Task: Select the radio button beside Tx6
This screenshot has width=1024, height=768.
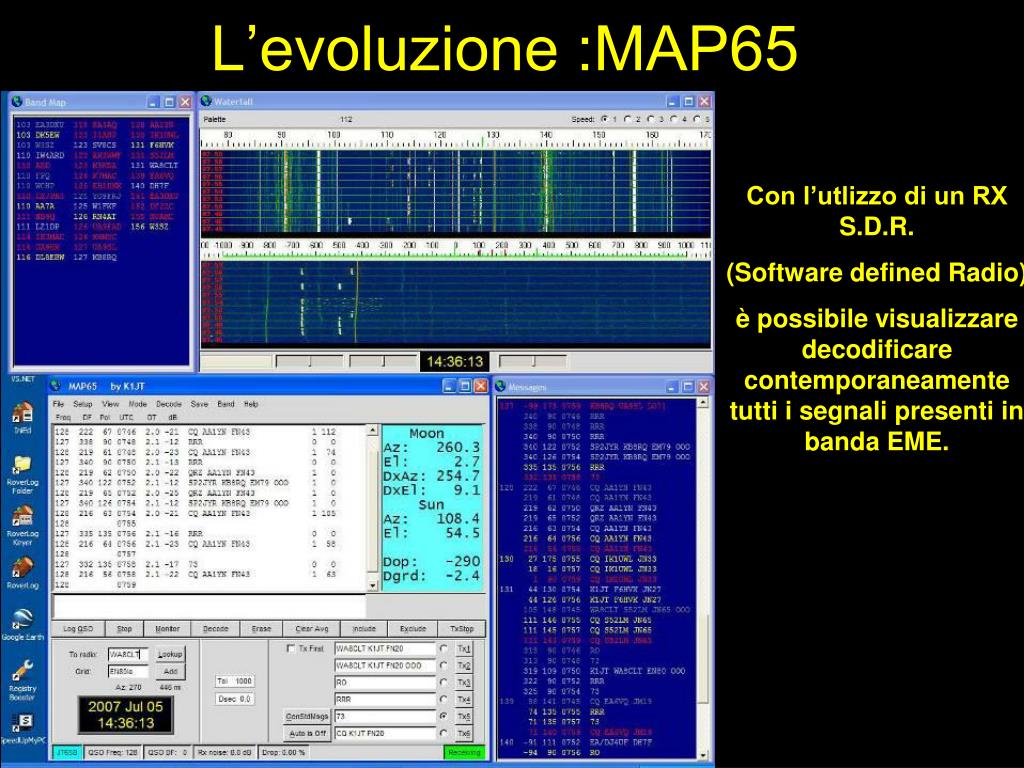Action: pos(444,733)
